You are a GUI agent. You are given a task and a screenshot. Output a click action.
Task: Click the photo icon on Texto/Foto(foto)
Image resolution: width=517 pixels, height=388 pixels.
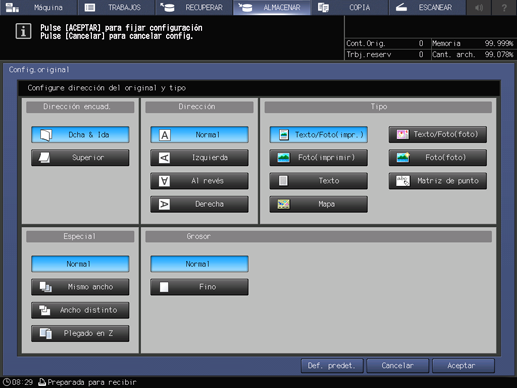tap(403, 135)
